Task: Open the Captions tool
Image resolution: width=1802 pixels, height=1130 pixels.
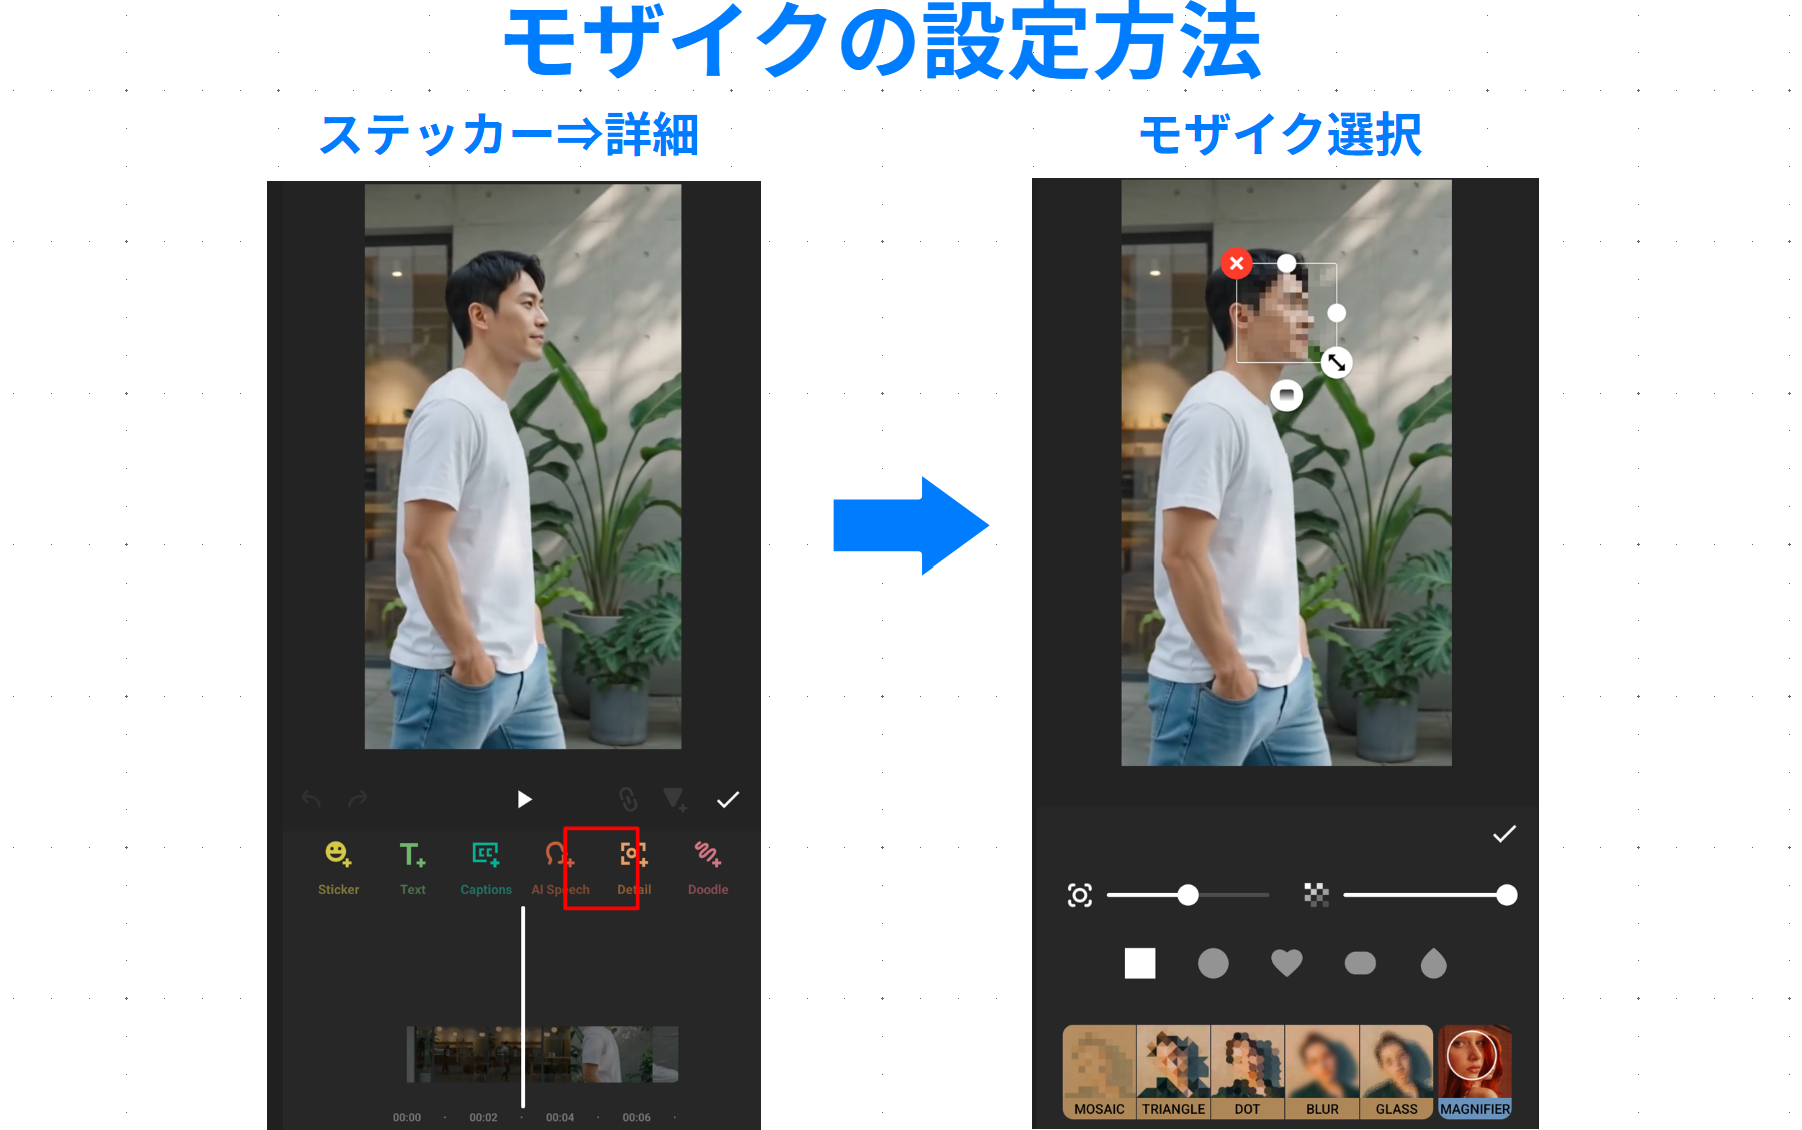Action: tap(486, 867)
